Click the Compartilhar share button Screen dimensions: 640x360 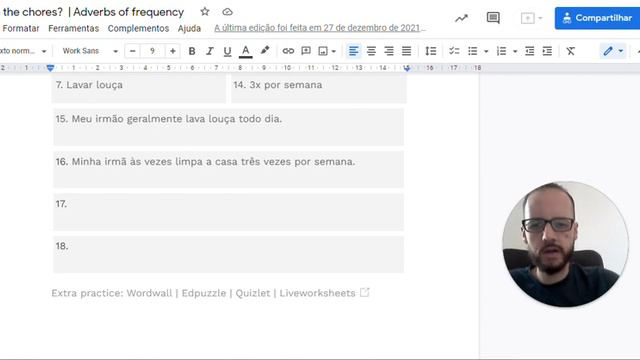tap(597, 18)
